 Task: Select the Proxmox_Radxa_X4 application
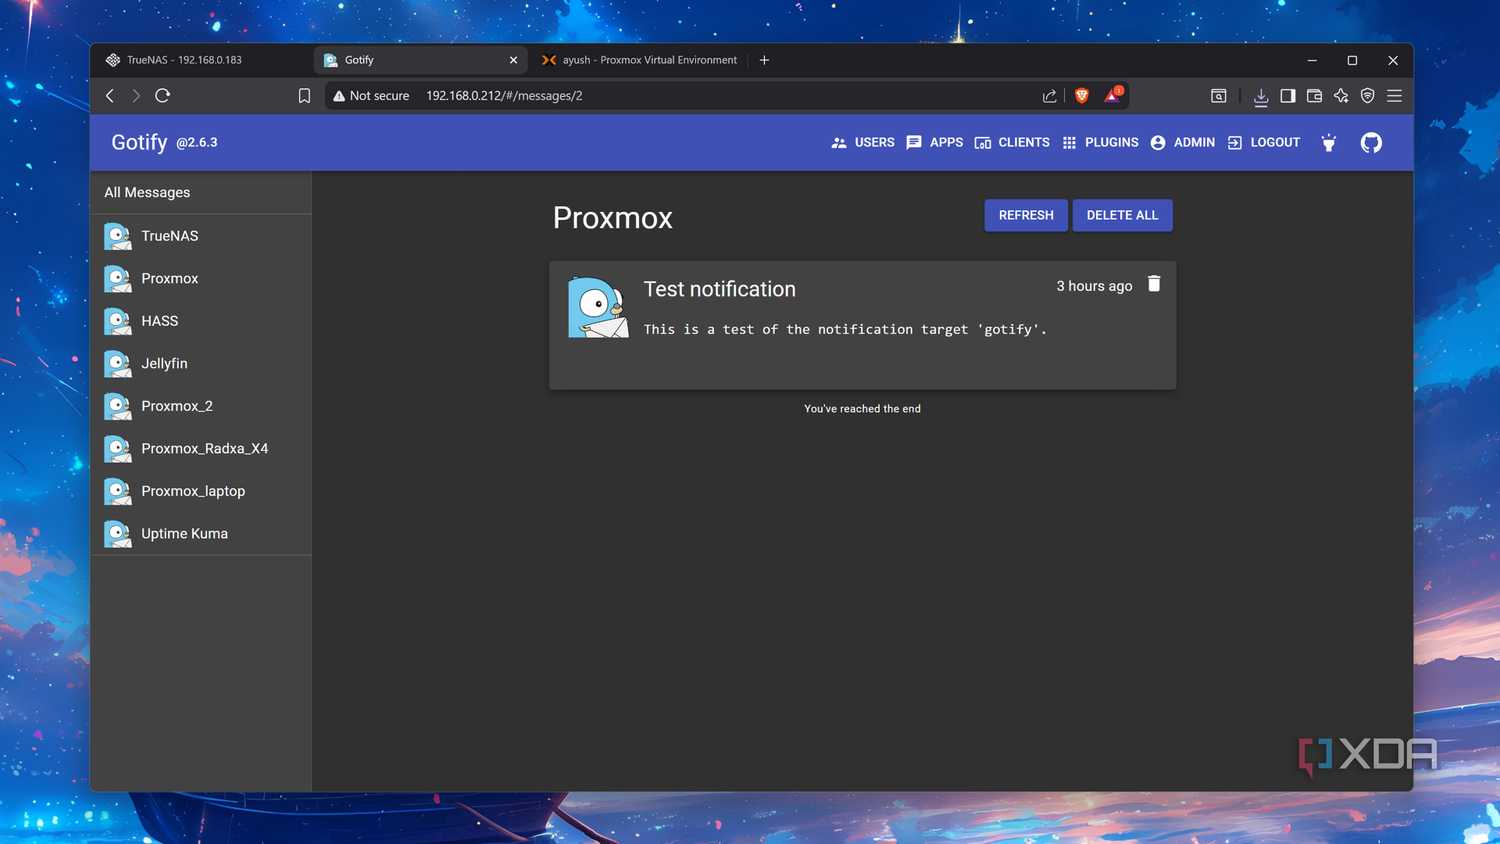click(201, 448)
